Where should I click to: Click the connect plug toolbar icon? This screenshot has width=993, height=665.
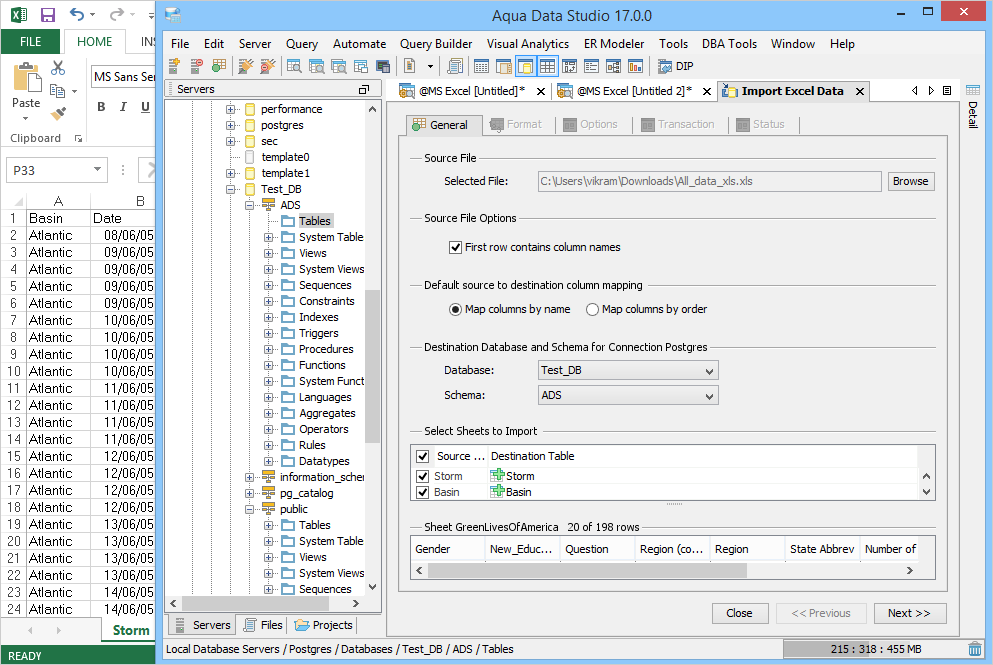coord(246,66)
